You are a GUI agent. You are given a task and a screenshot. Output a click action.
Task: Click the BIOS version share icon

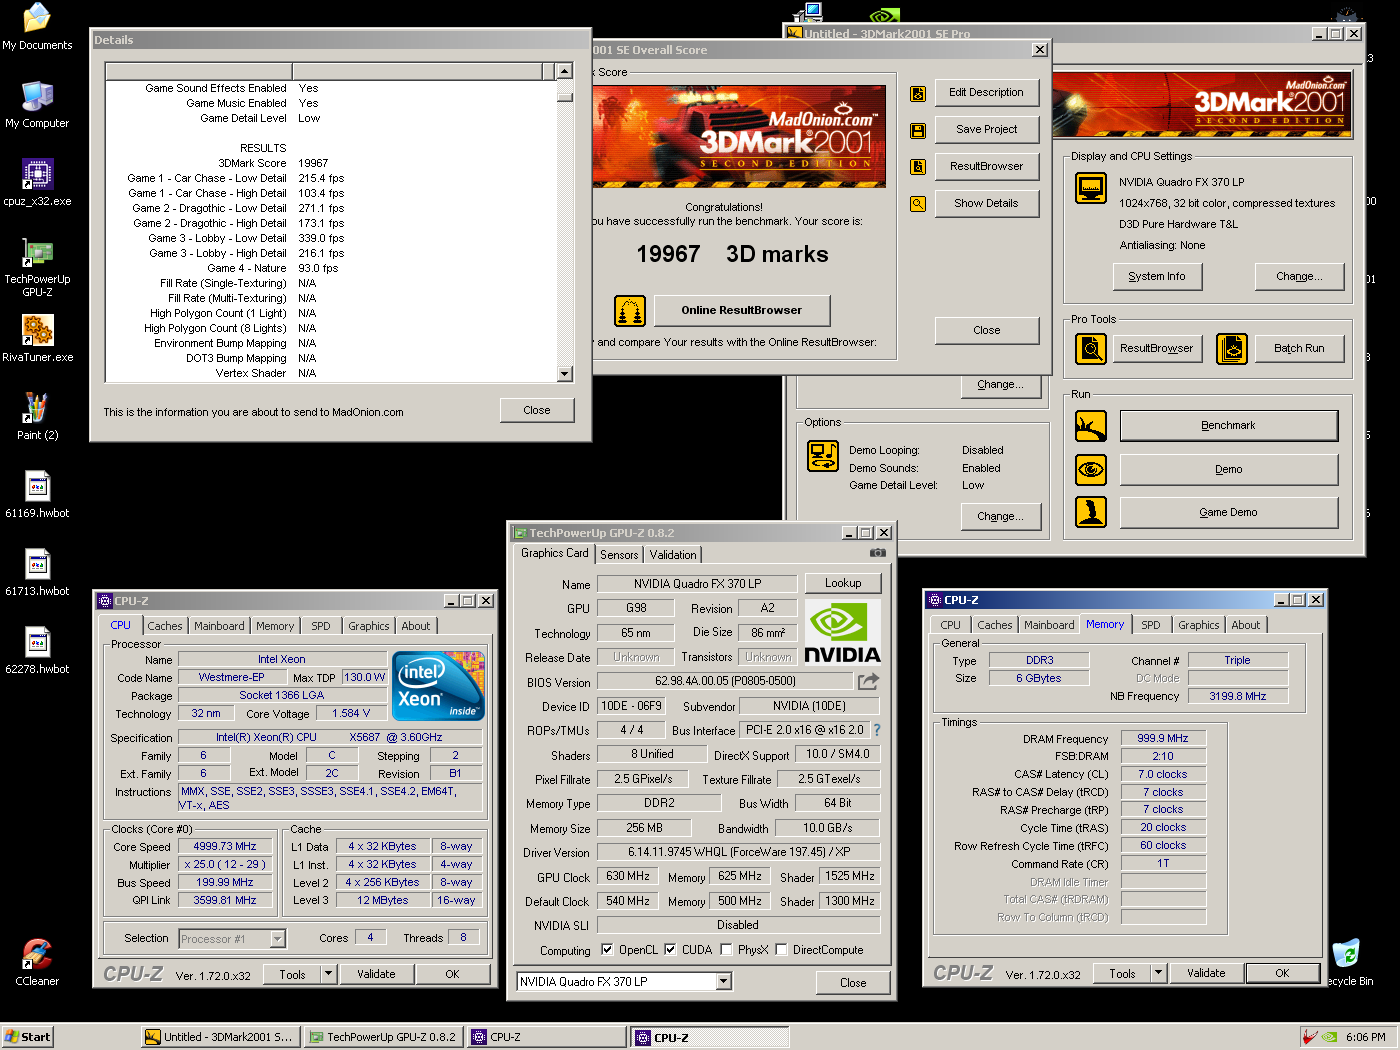868,681
